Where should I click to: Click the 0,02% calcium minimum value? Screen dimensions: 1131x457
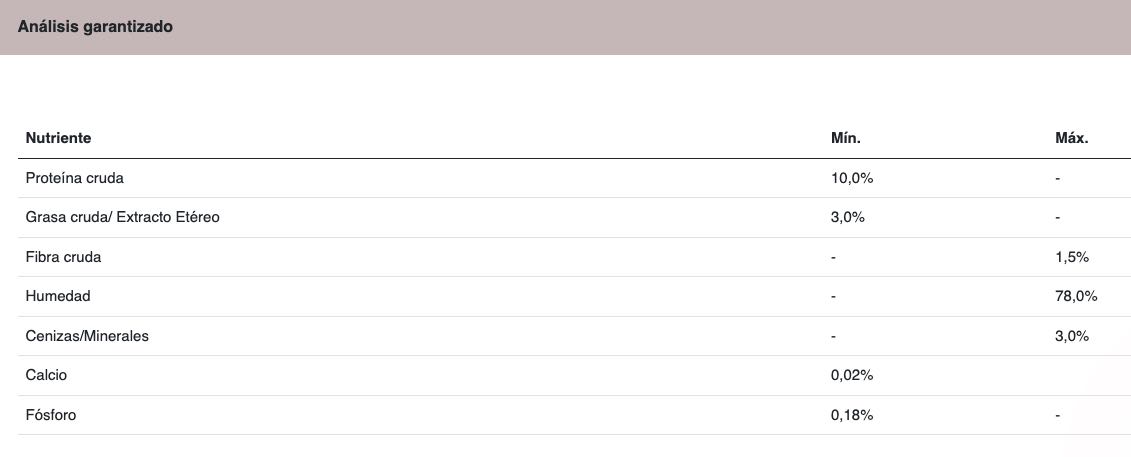click(x=852, y=376)
